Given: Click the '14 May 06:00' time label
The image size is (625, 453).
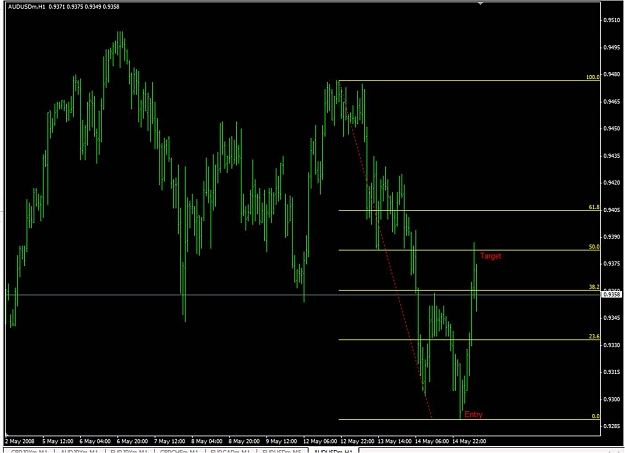Looking at the screenshot, I should (x=432, y=441).
